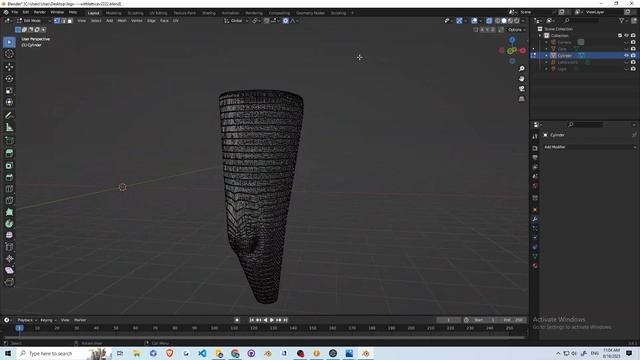Screen dimensions: 640x360
Task: Activate the Extrude Region tool
Action: (9, 153)
